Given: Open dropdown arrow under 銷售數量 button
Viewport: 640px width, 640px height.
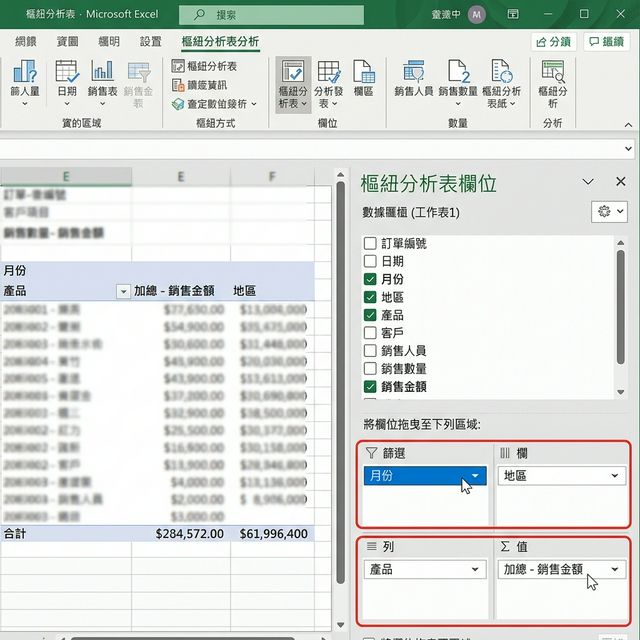Looking at the screenshot, I should (458, 104).
